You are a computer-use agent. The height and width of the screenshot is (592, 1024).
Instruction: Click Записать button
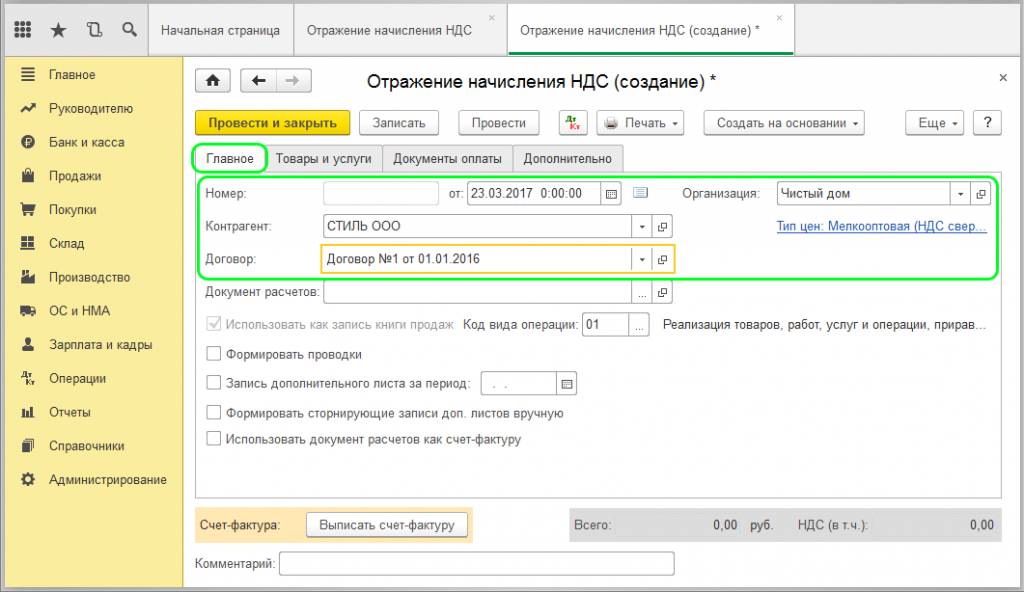399,123
